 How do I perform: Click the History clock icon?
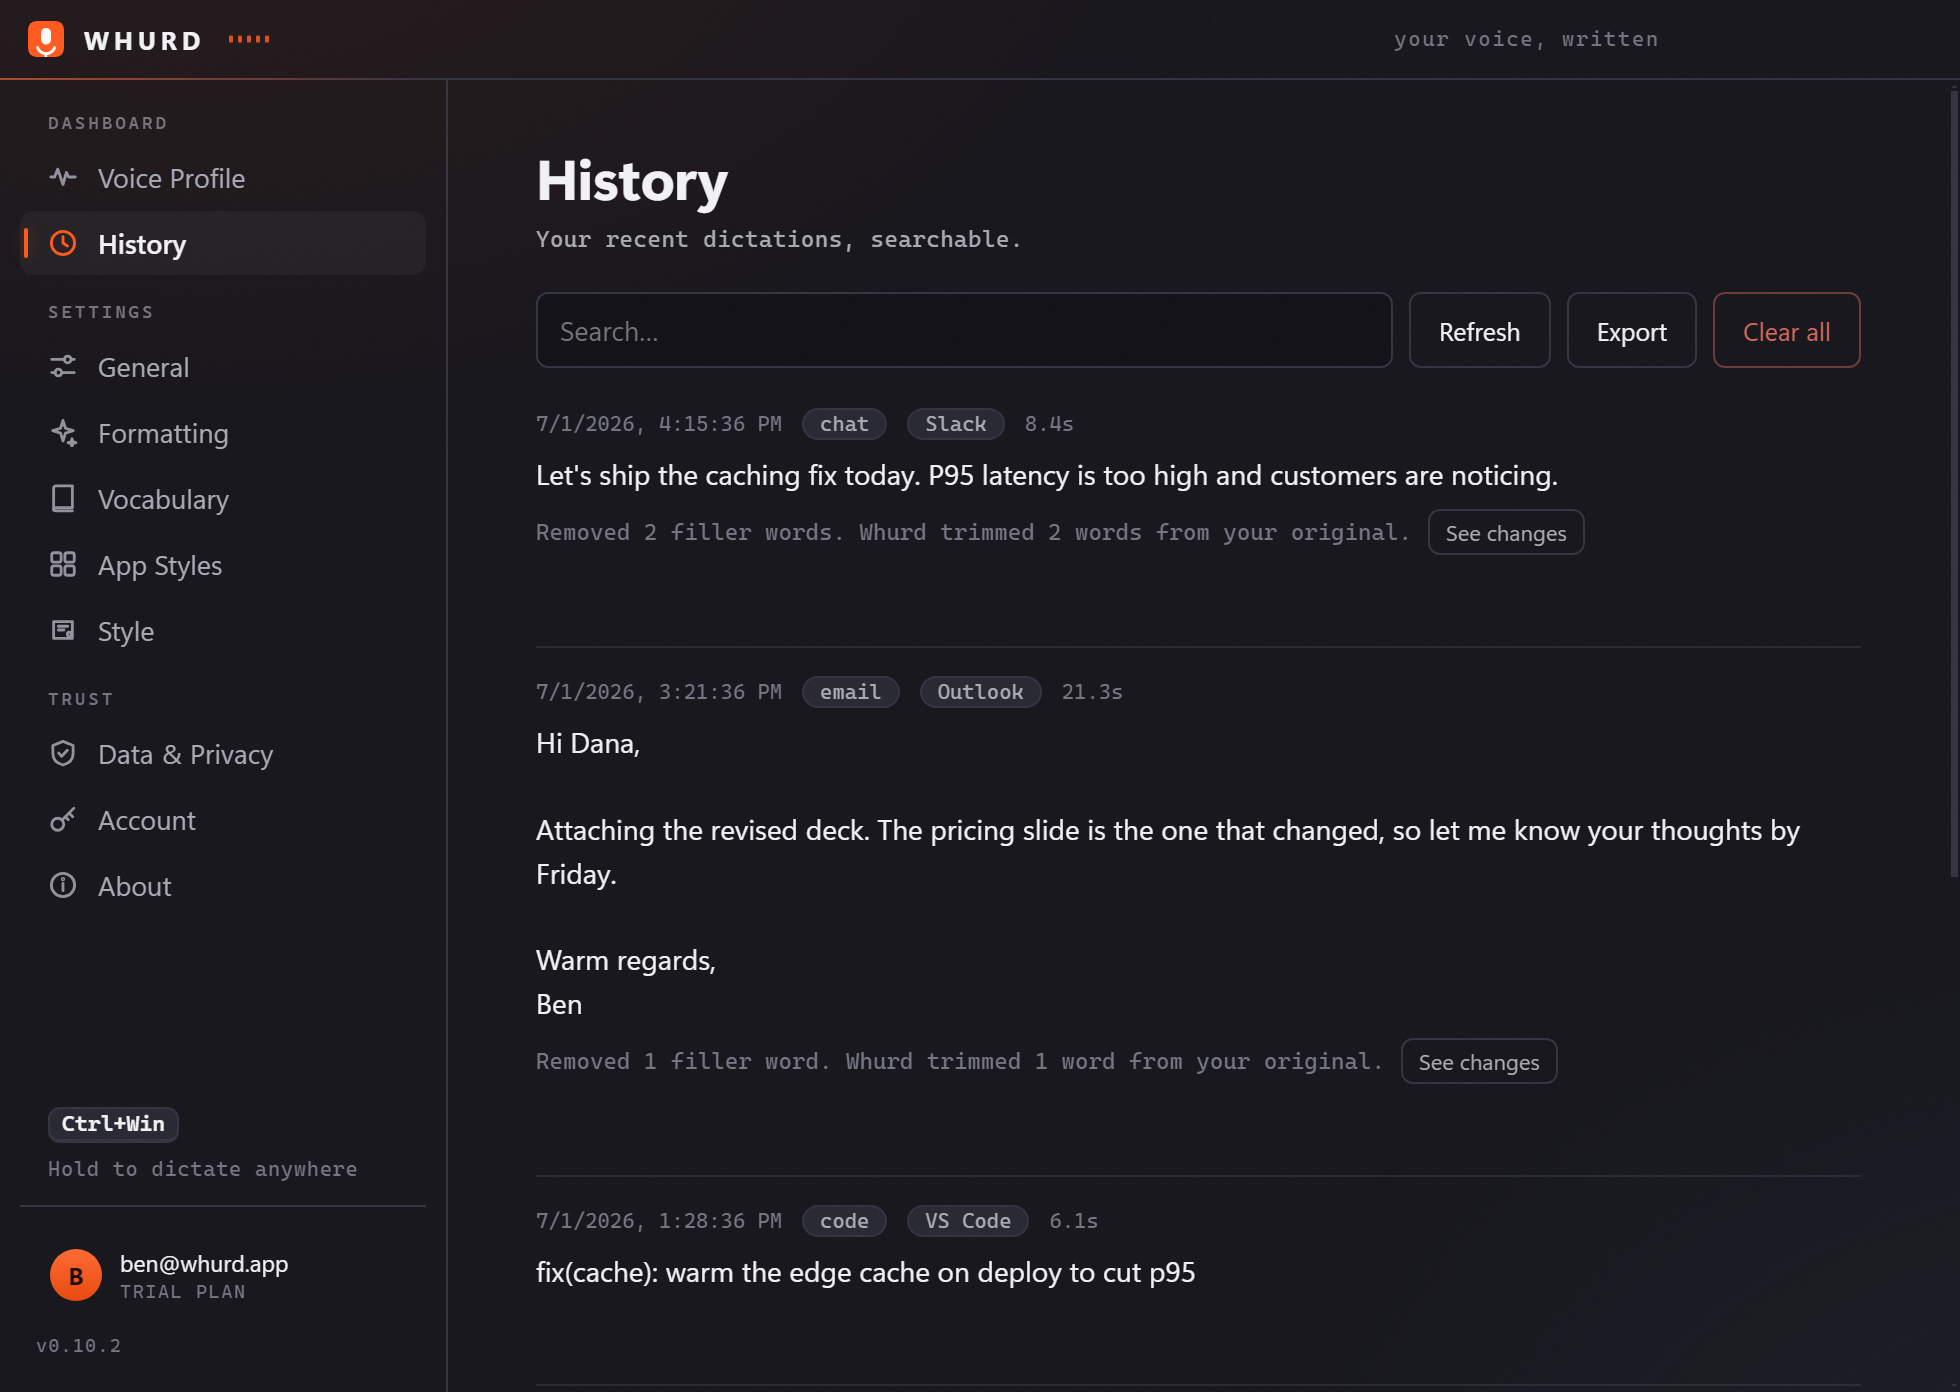(x=63, y=243)
